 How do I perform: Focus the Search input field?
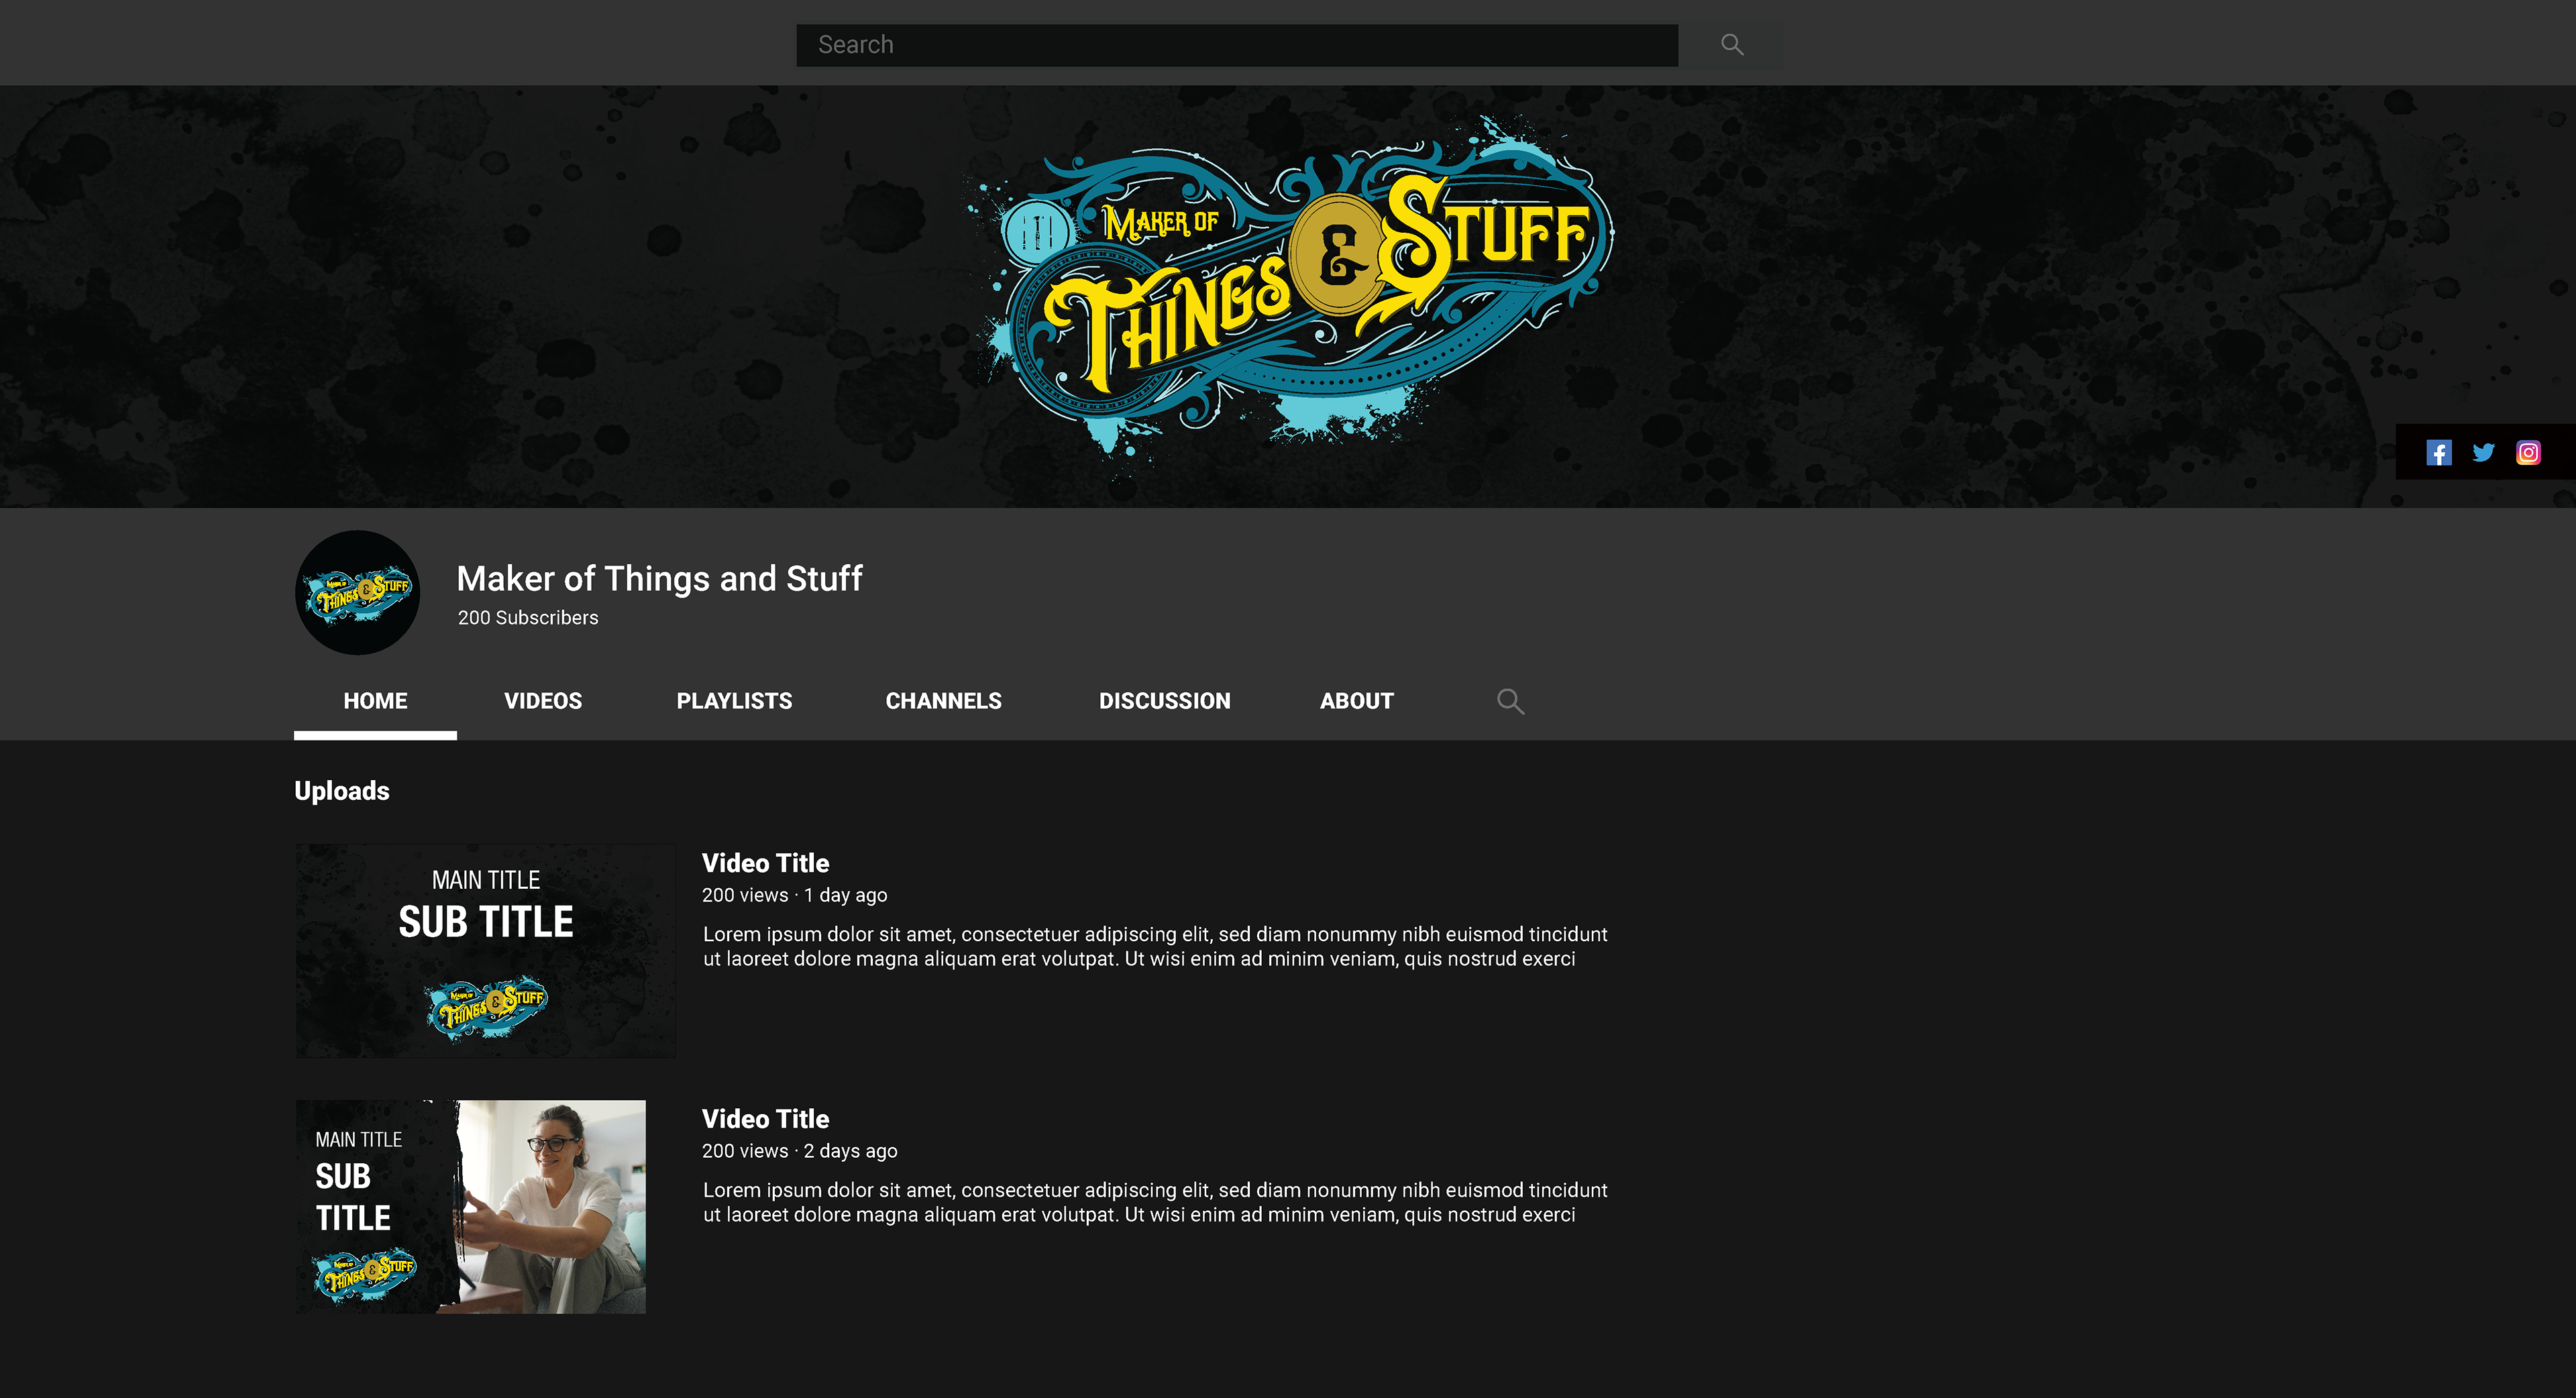[1237, 45]
